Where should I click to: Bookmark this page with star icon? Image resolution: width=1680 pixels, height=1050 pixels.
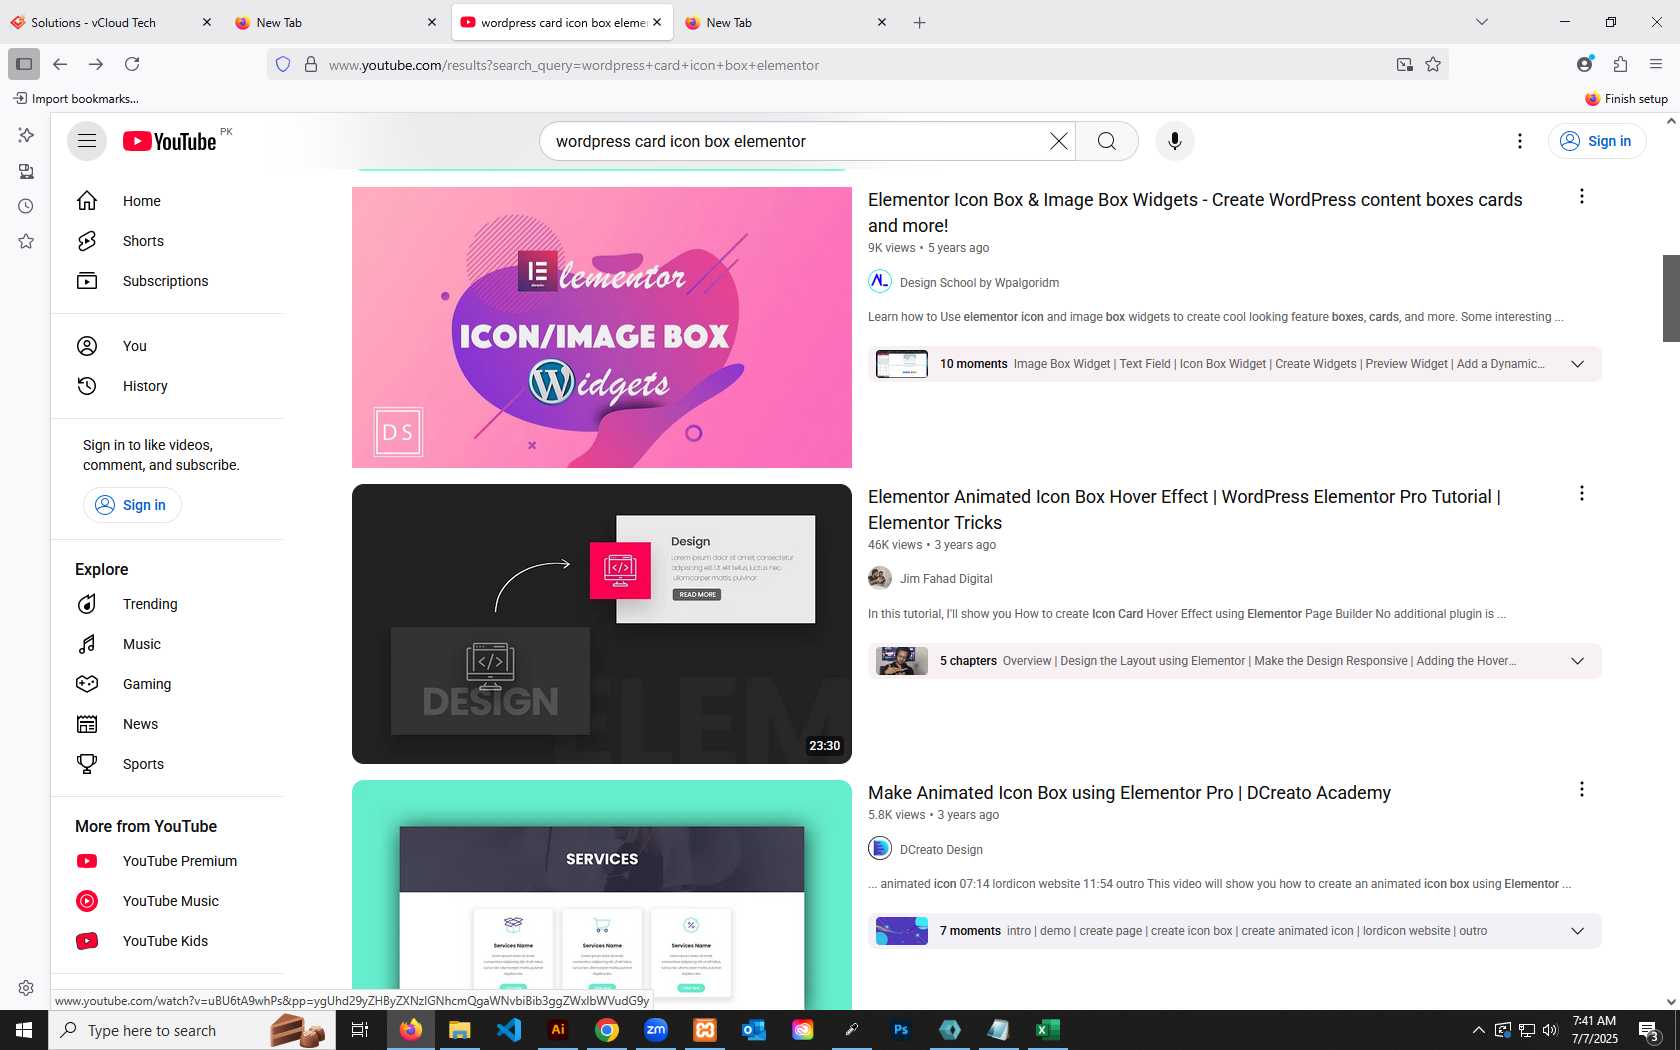point(1433,64)
